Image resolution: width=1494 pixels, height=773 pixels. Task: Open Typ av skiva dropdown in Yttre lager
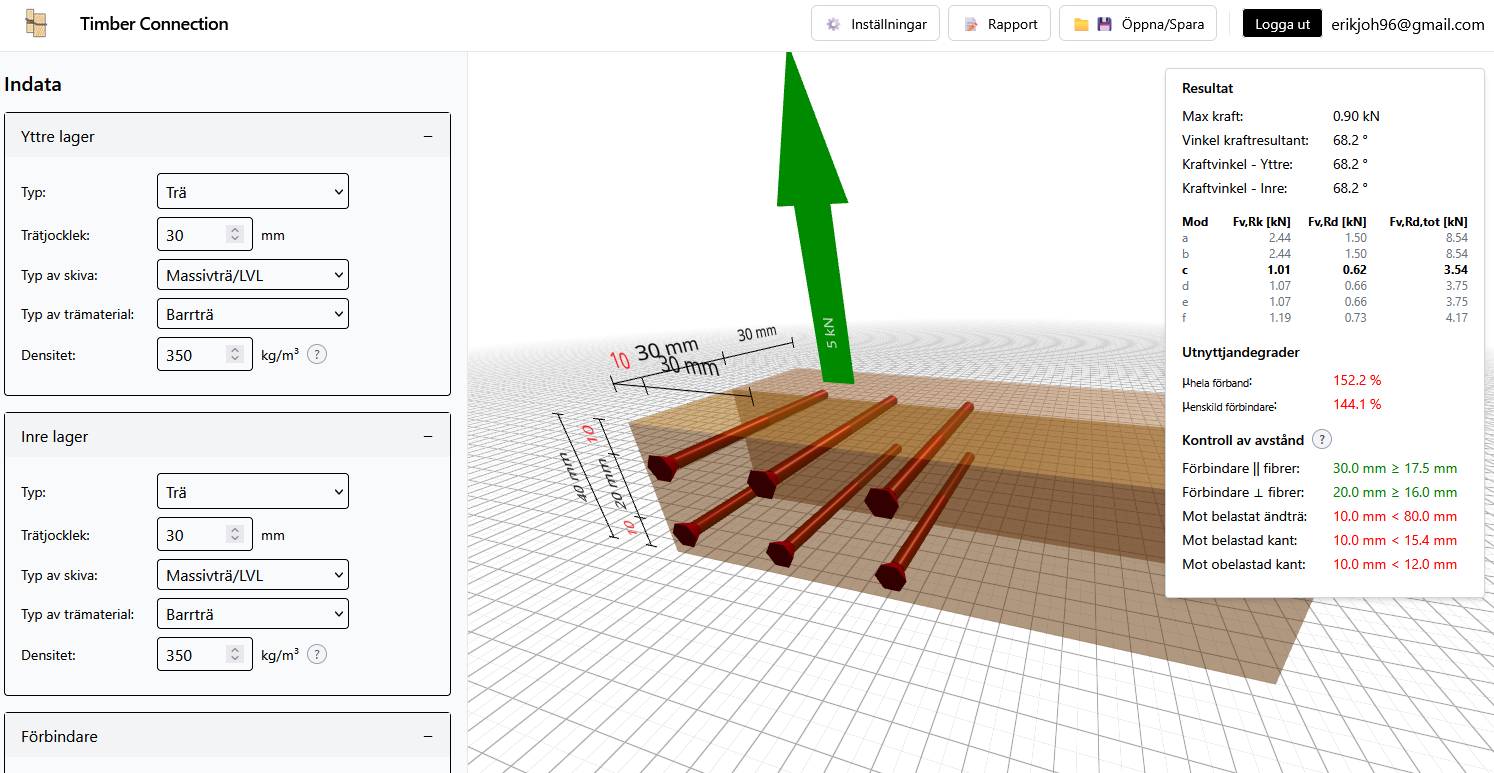(252, 275)
